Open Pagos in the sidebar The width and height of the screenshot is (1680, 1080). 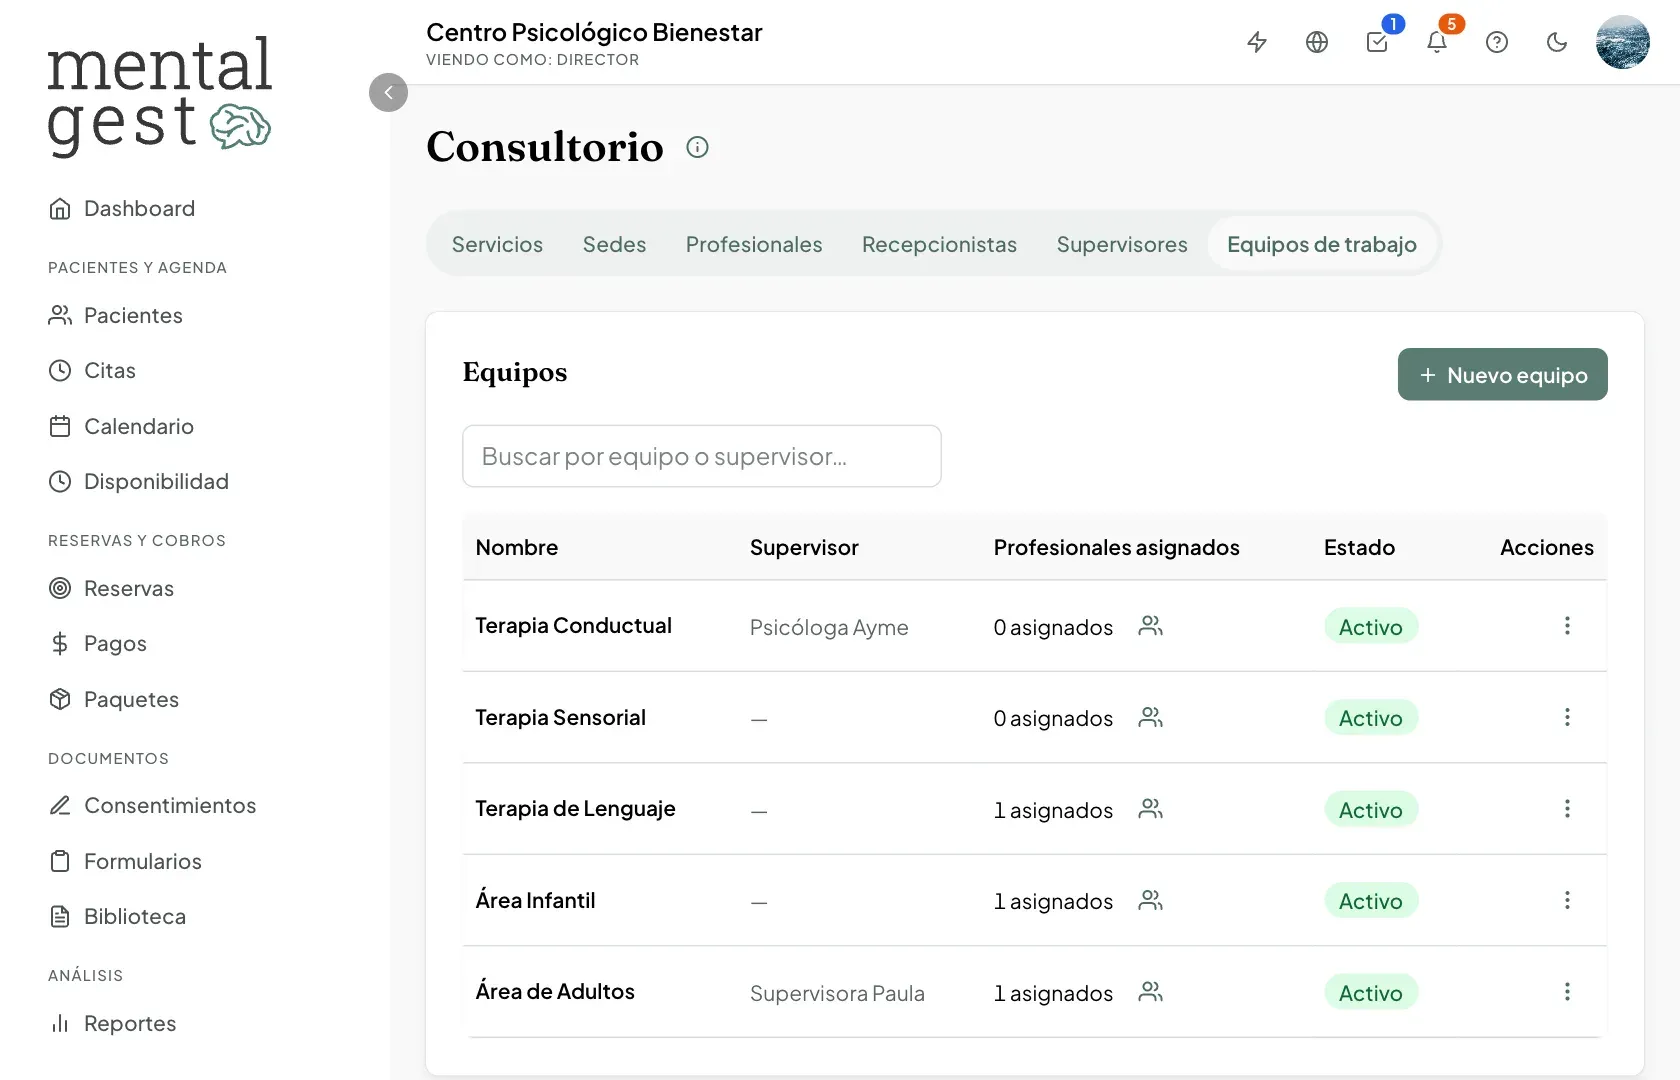[98, 644]
